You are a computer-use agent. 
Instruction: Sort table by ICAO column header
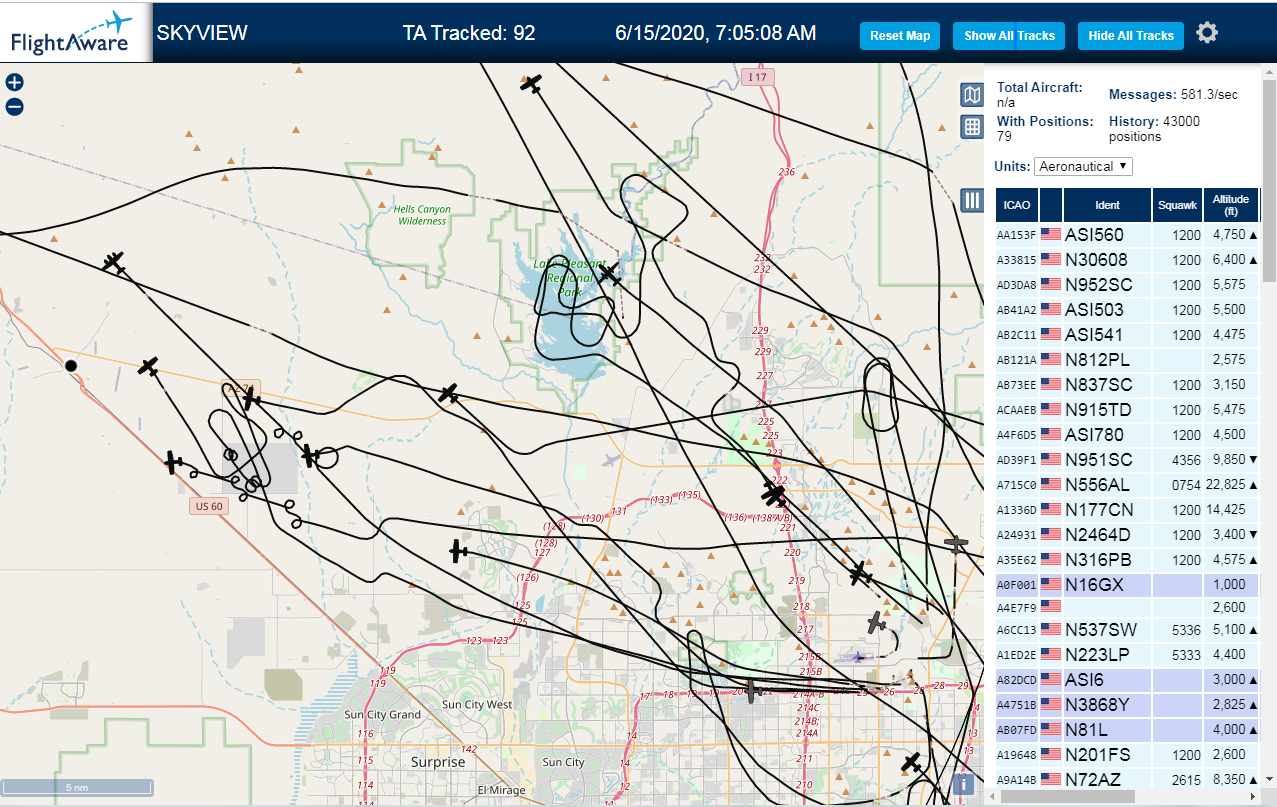click(1017, 205)
